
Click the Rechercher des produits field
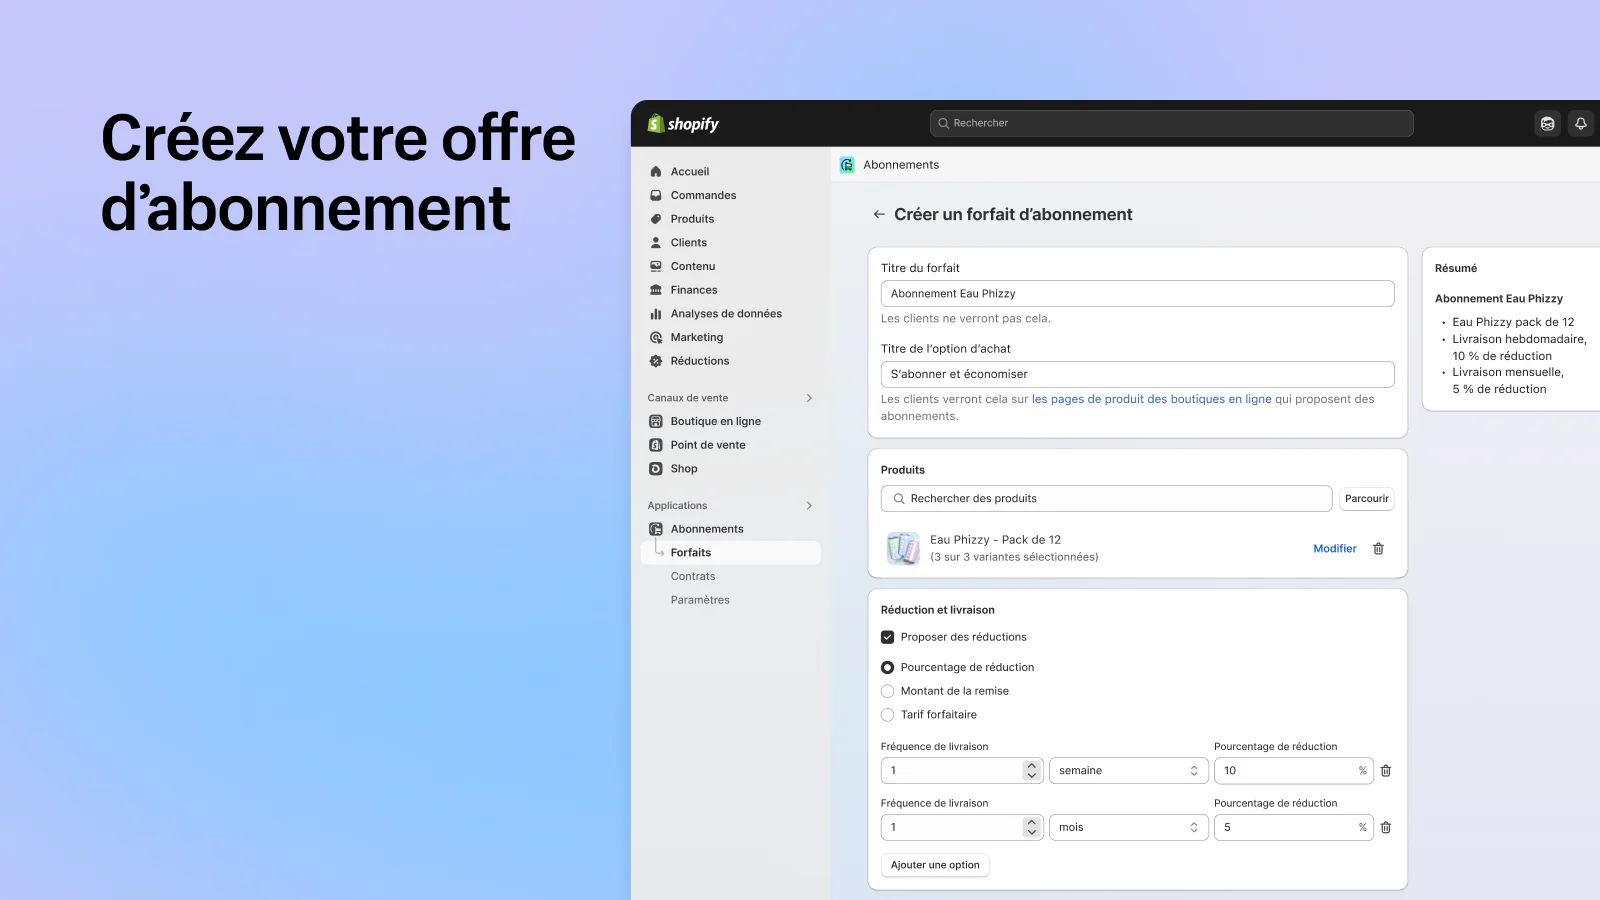1106,499
